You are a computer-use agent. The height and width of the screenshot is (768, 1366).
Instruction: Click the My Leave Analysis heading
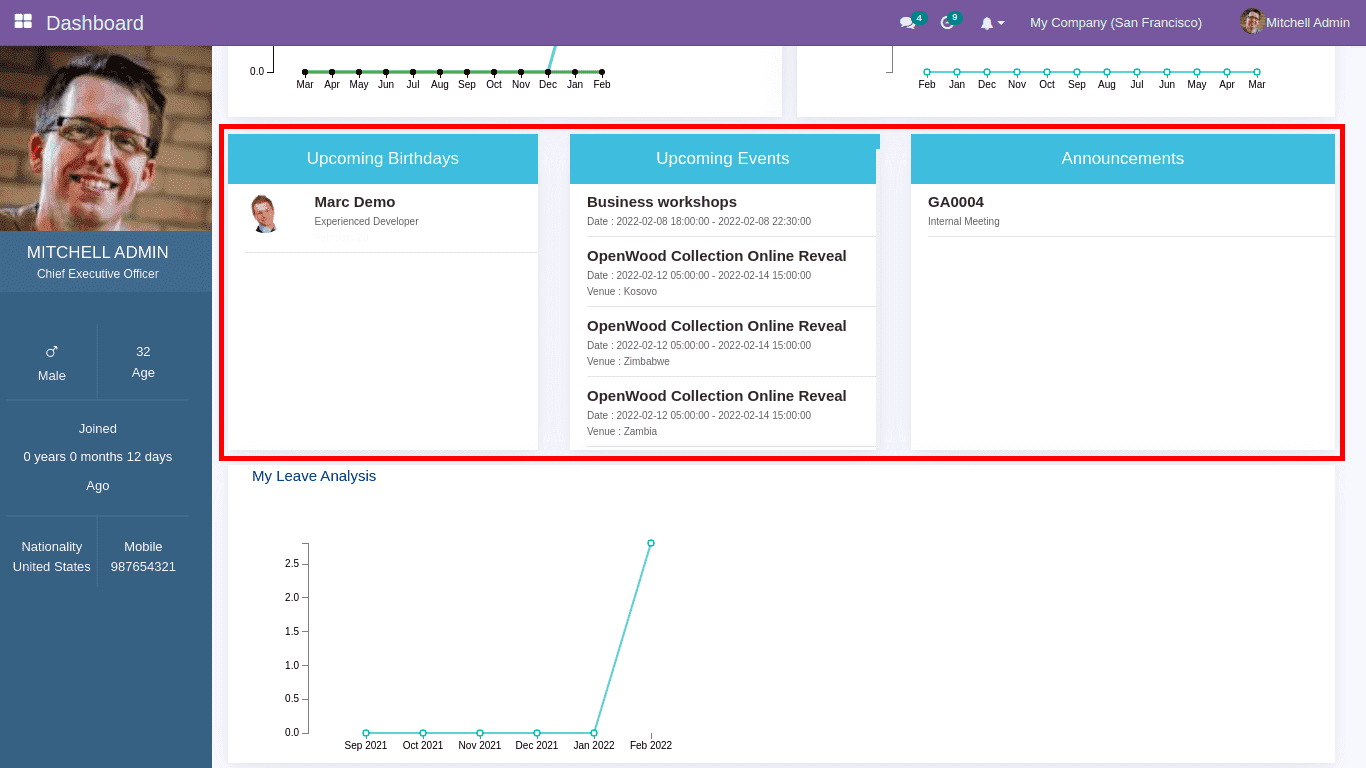(314, 476)
